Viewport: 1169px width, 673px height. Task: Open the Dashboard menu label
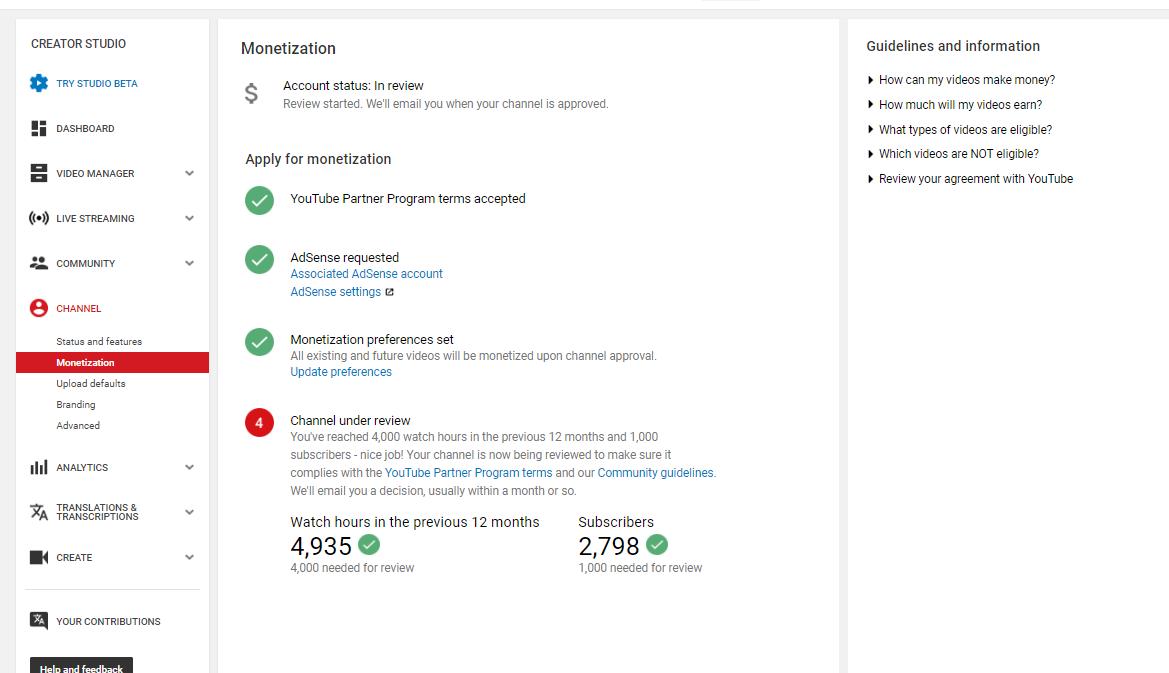tap(86, 128)
